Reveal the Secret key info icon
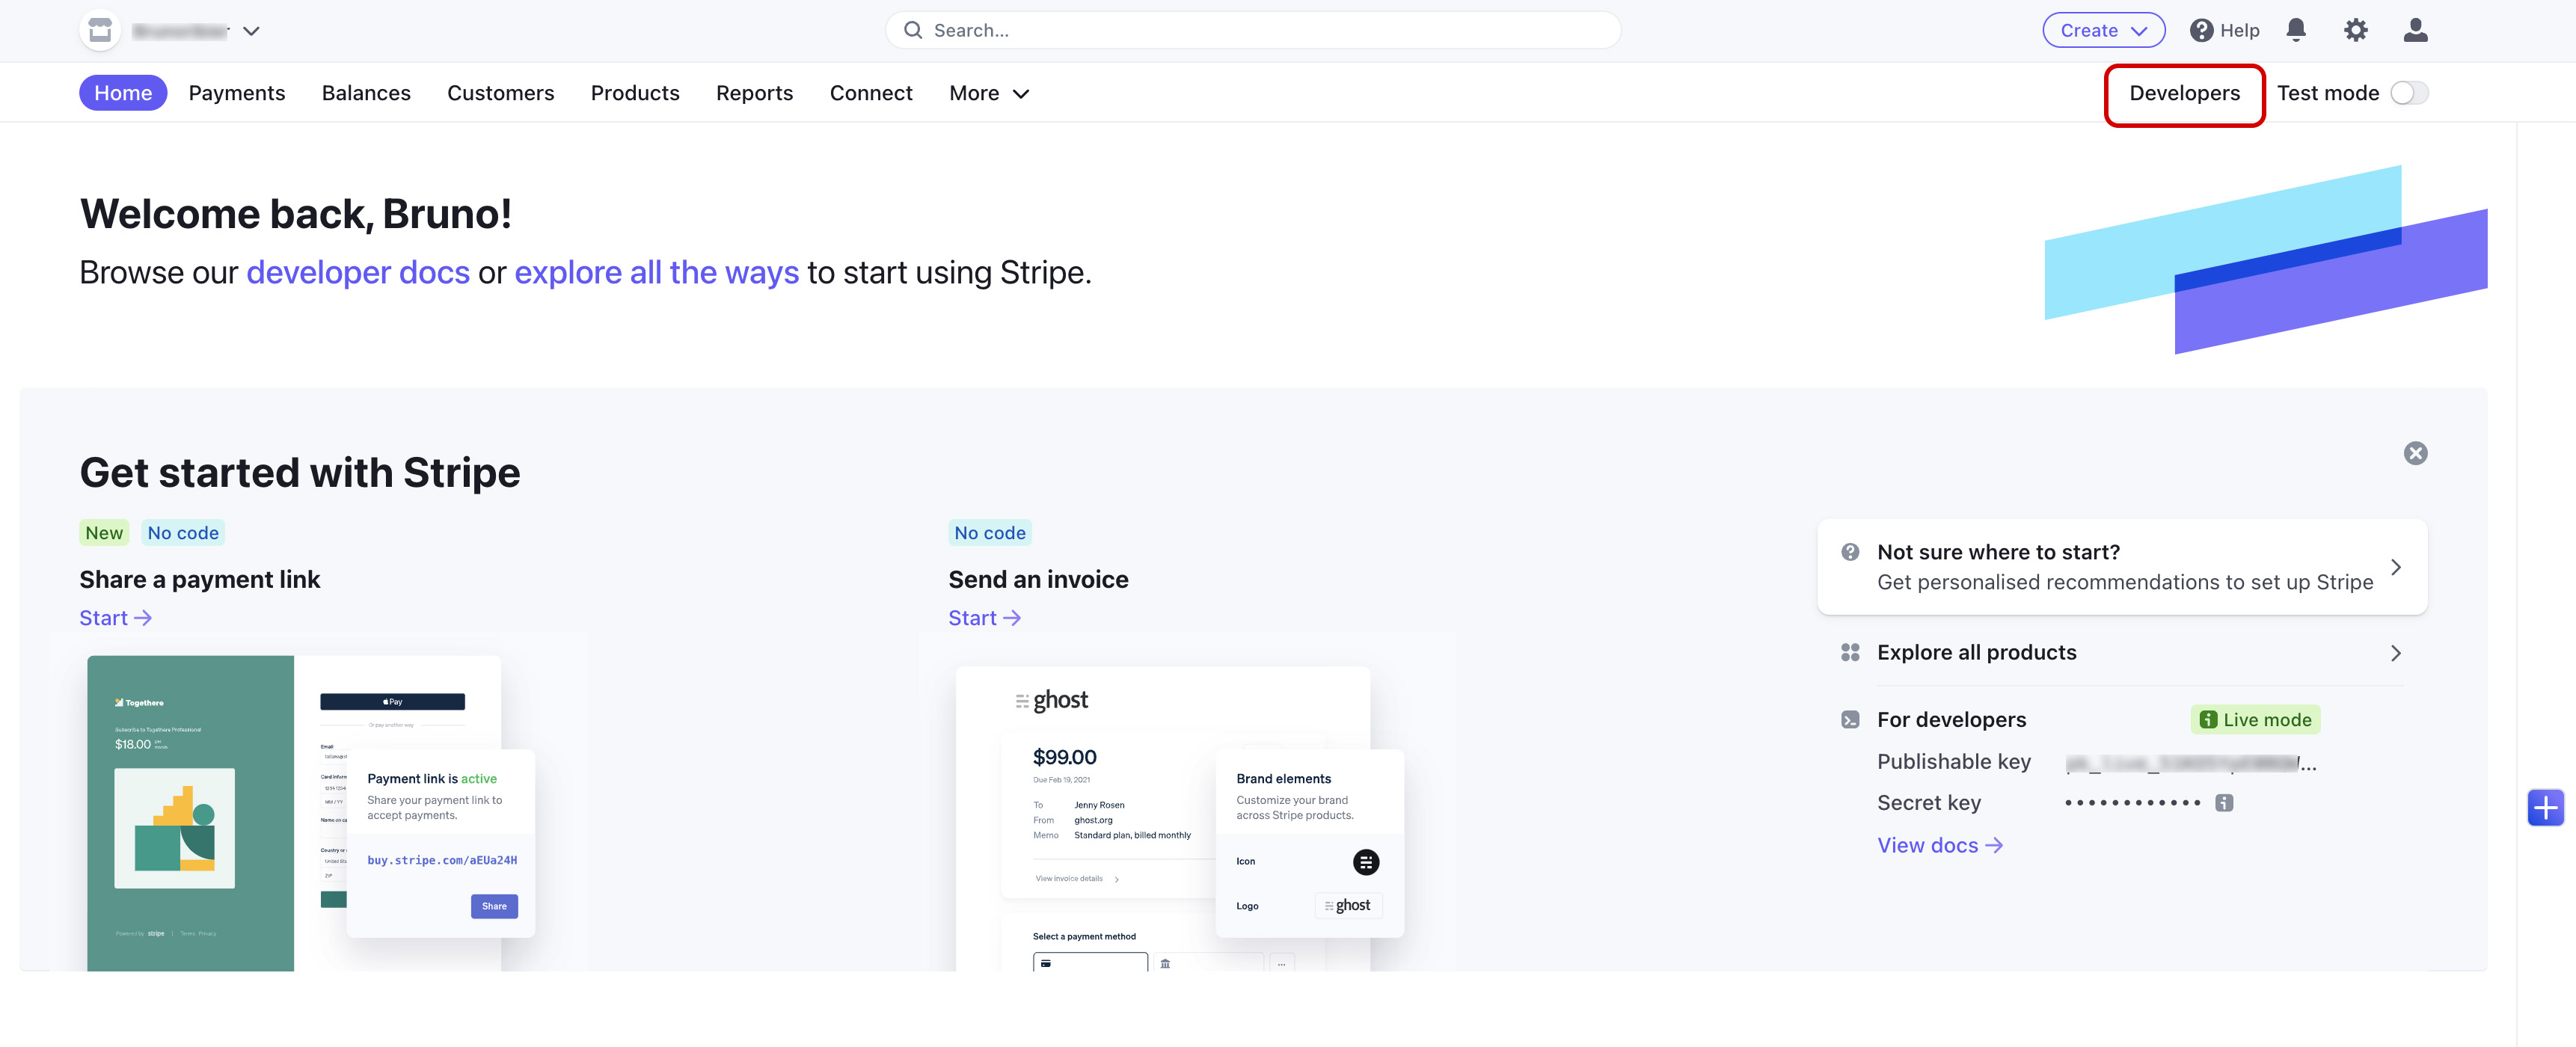 tap(2224, 803)
